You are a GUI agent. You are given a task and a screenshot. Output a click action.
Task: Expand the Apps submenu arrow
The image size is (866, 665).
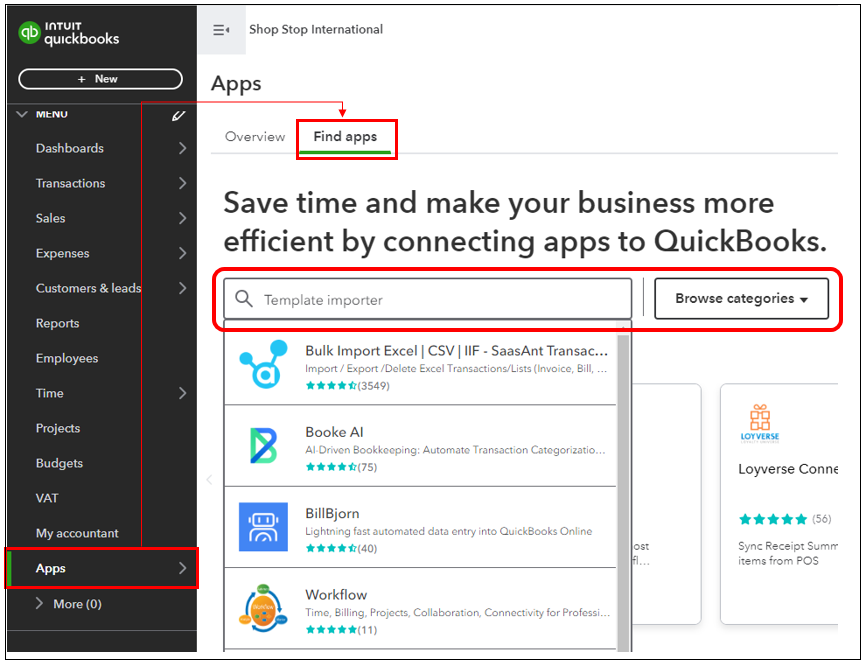[x=183, y=568]
